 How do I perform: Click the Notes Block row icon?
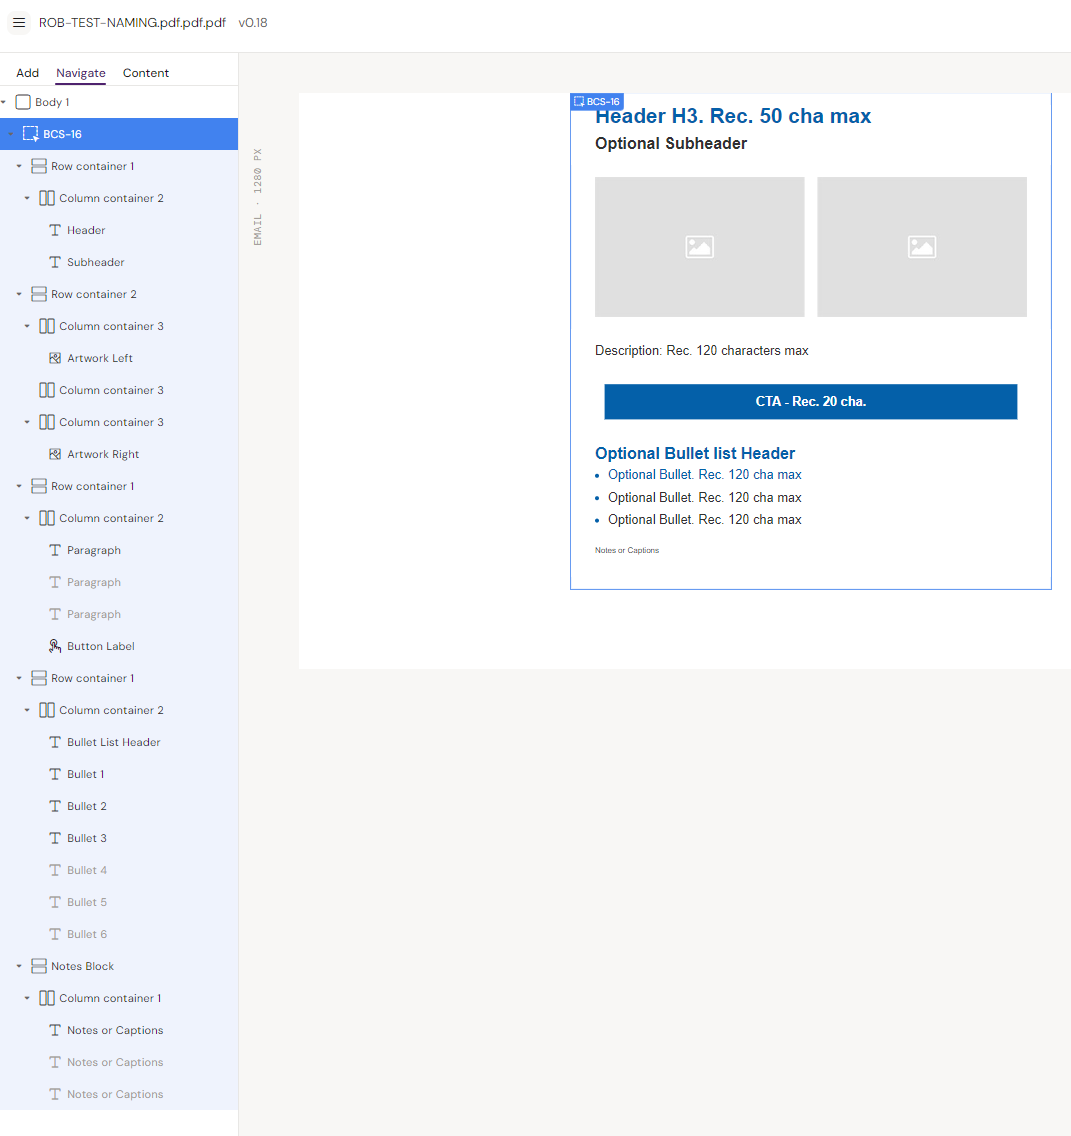point(39,966)
